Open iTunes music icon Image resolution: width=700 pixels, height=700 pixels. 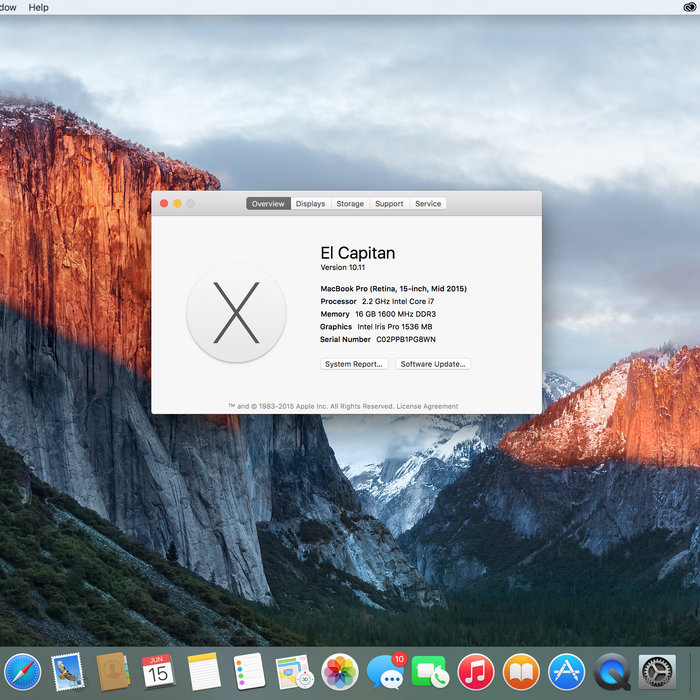[475, 672]
